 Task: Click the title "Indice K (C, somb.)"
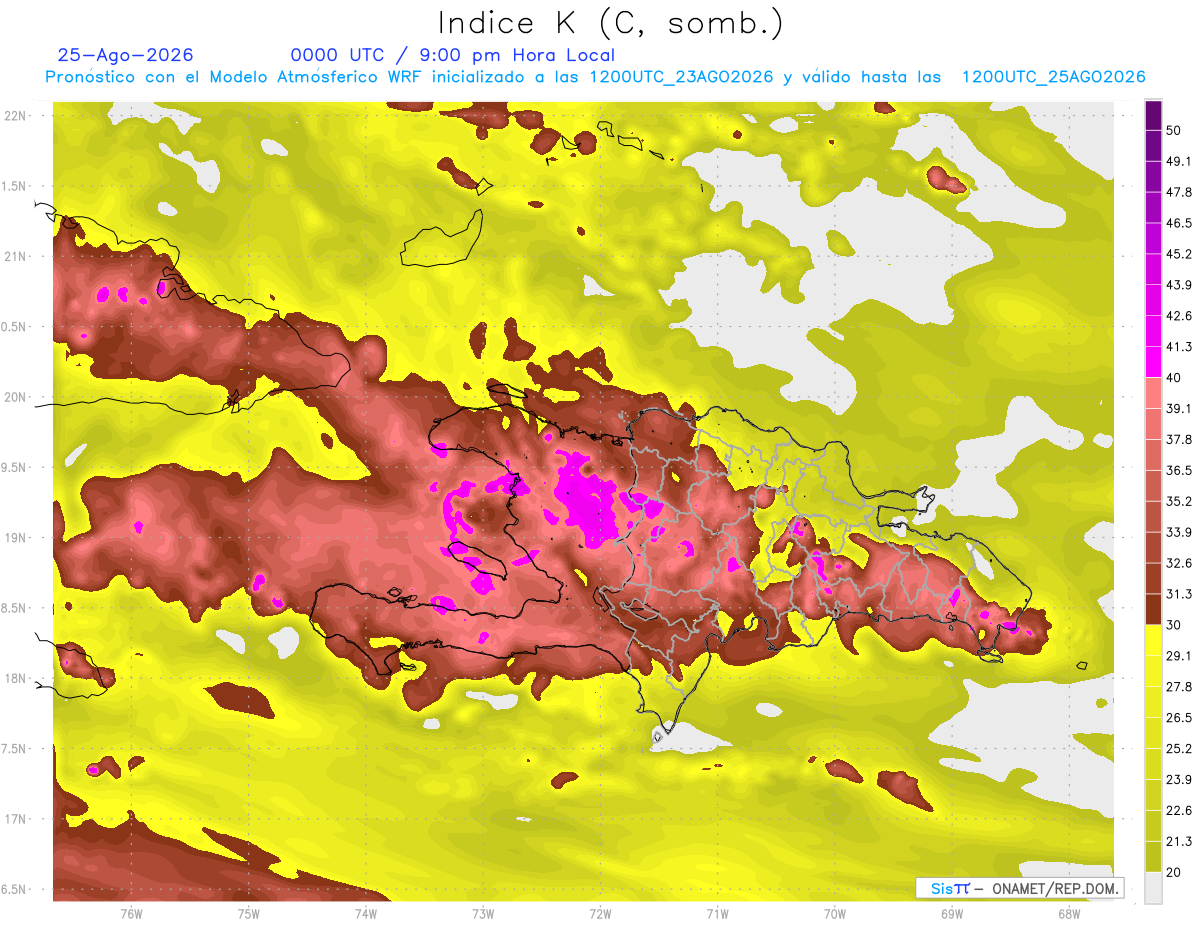pos(611,23)
